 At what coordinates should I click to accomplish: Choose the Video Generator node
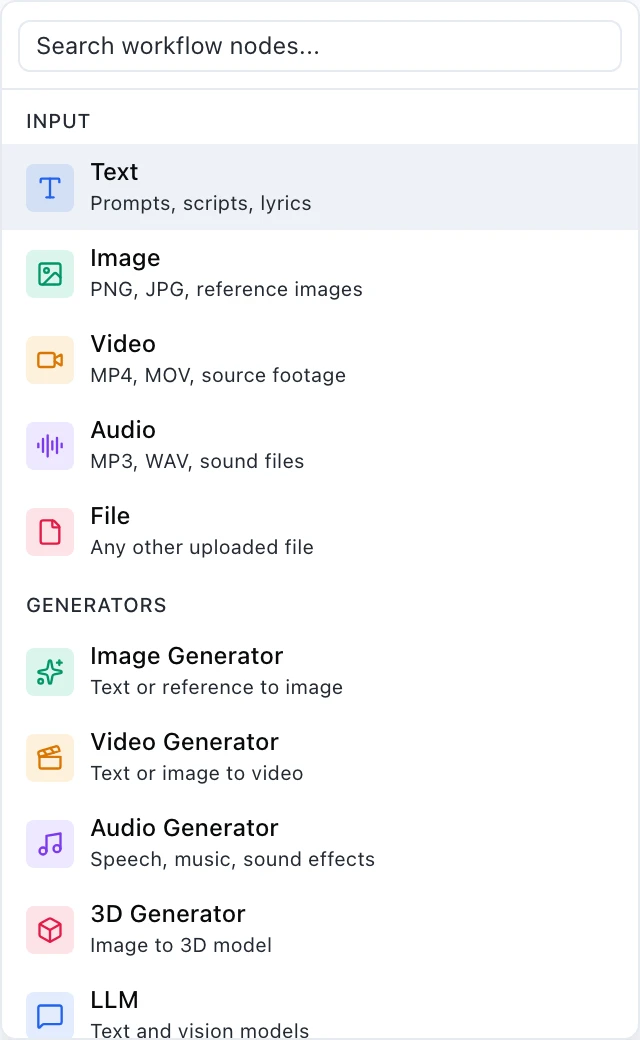pos(320,757)
